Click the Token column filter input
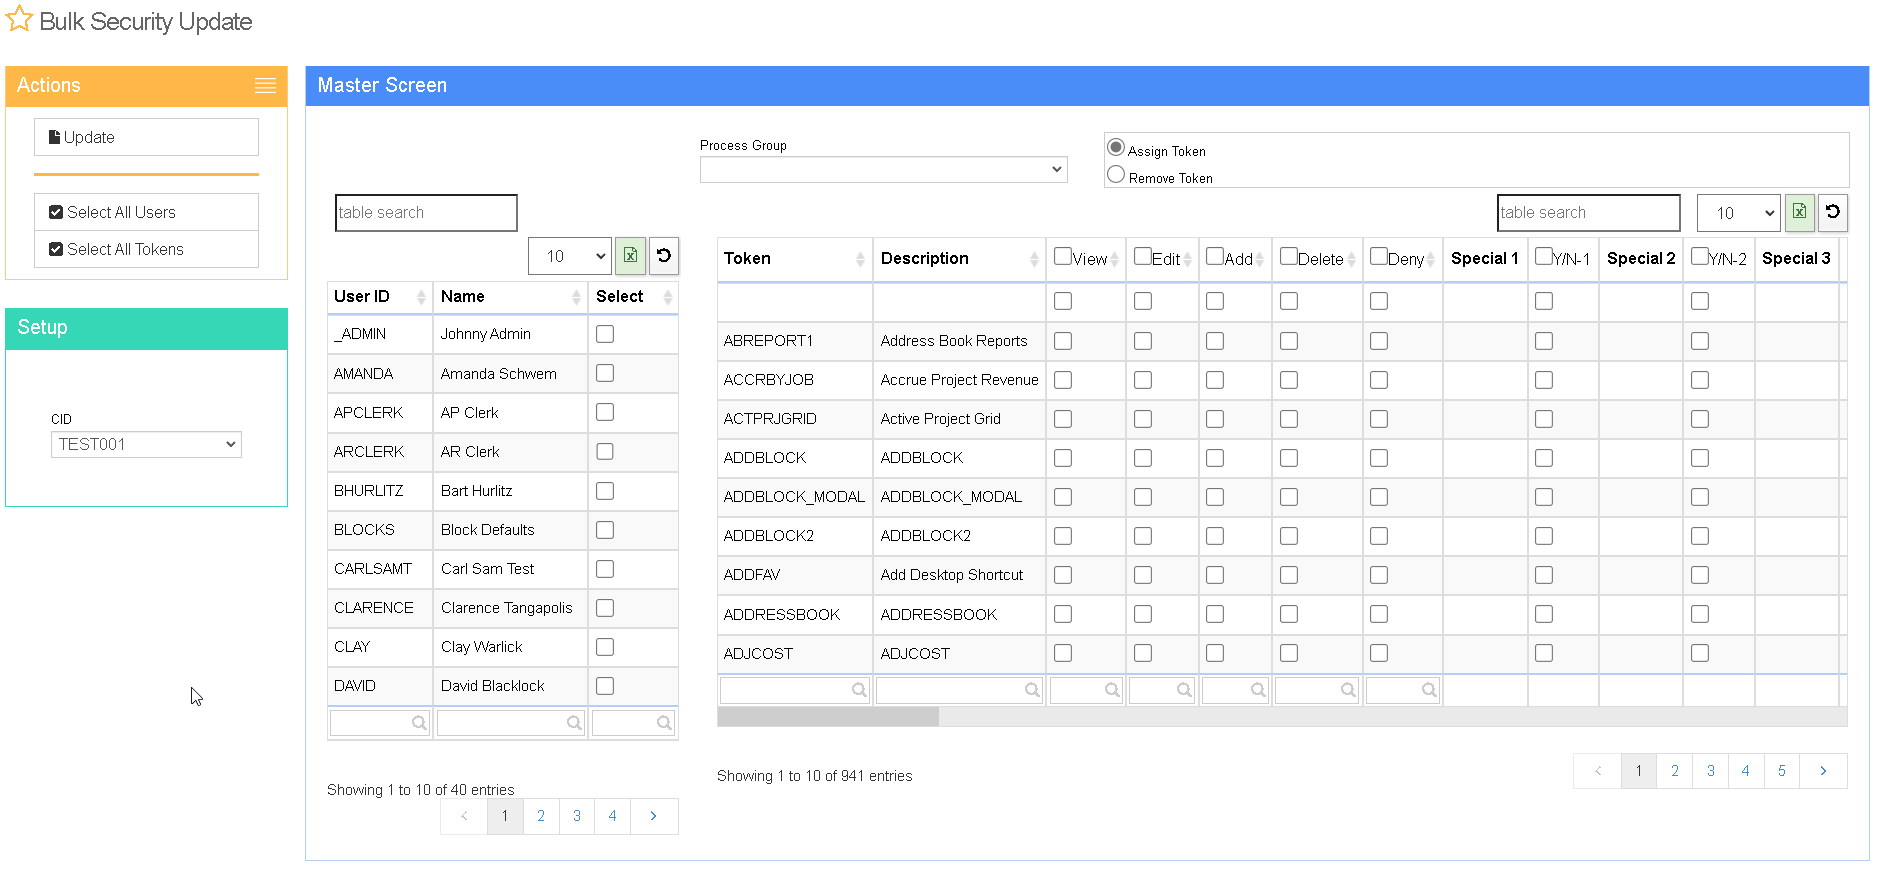 click(x=795, y=690)
